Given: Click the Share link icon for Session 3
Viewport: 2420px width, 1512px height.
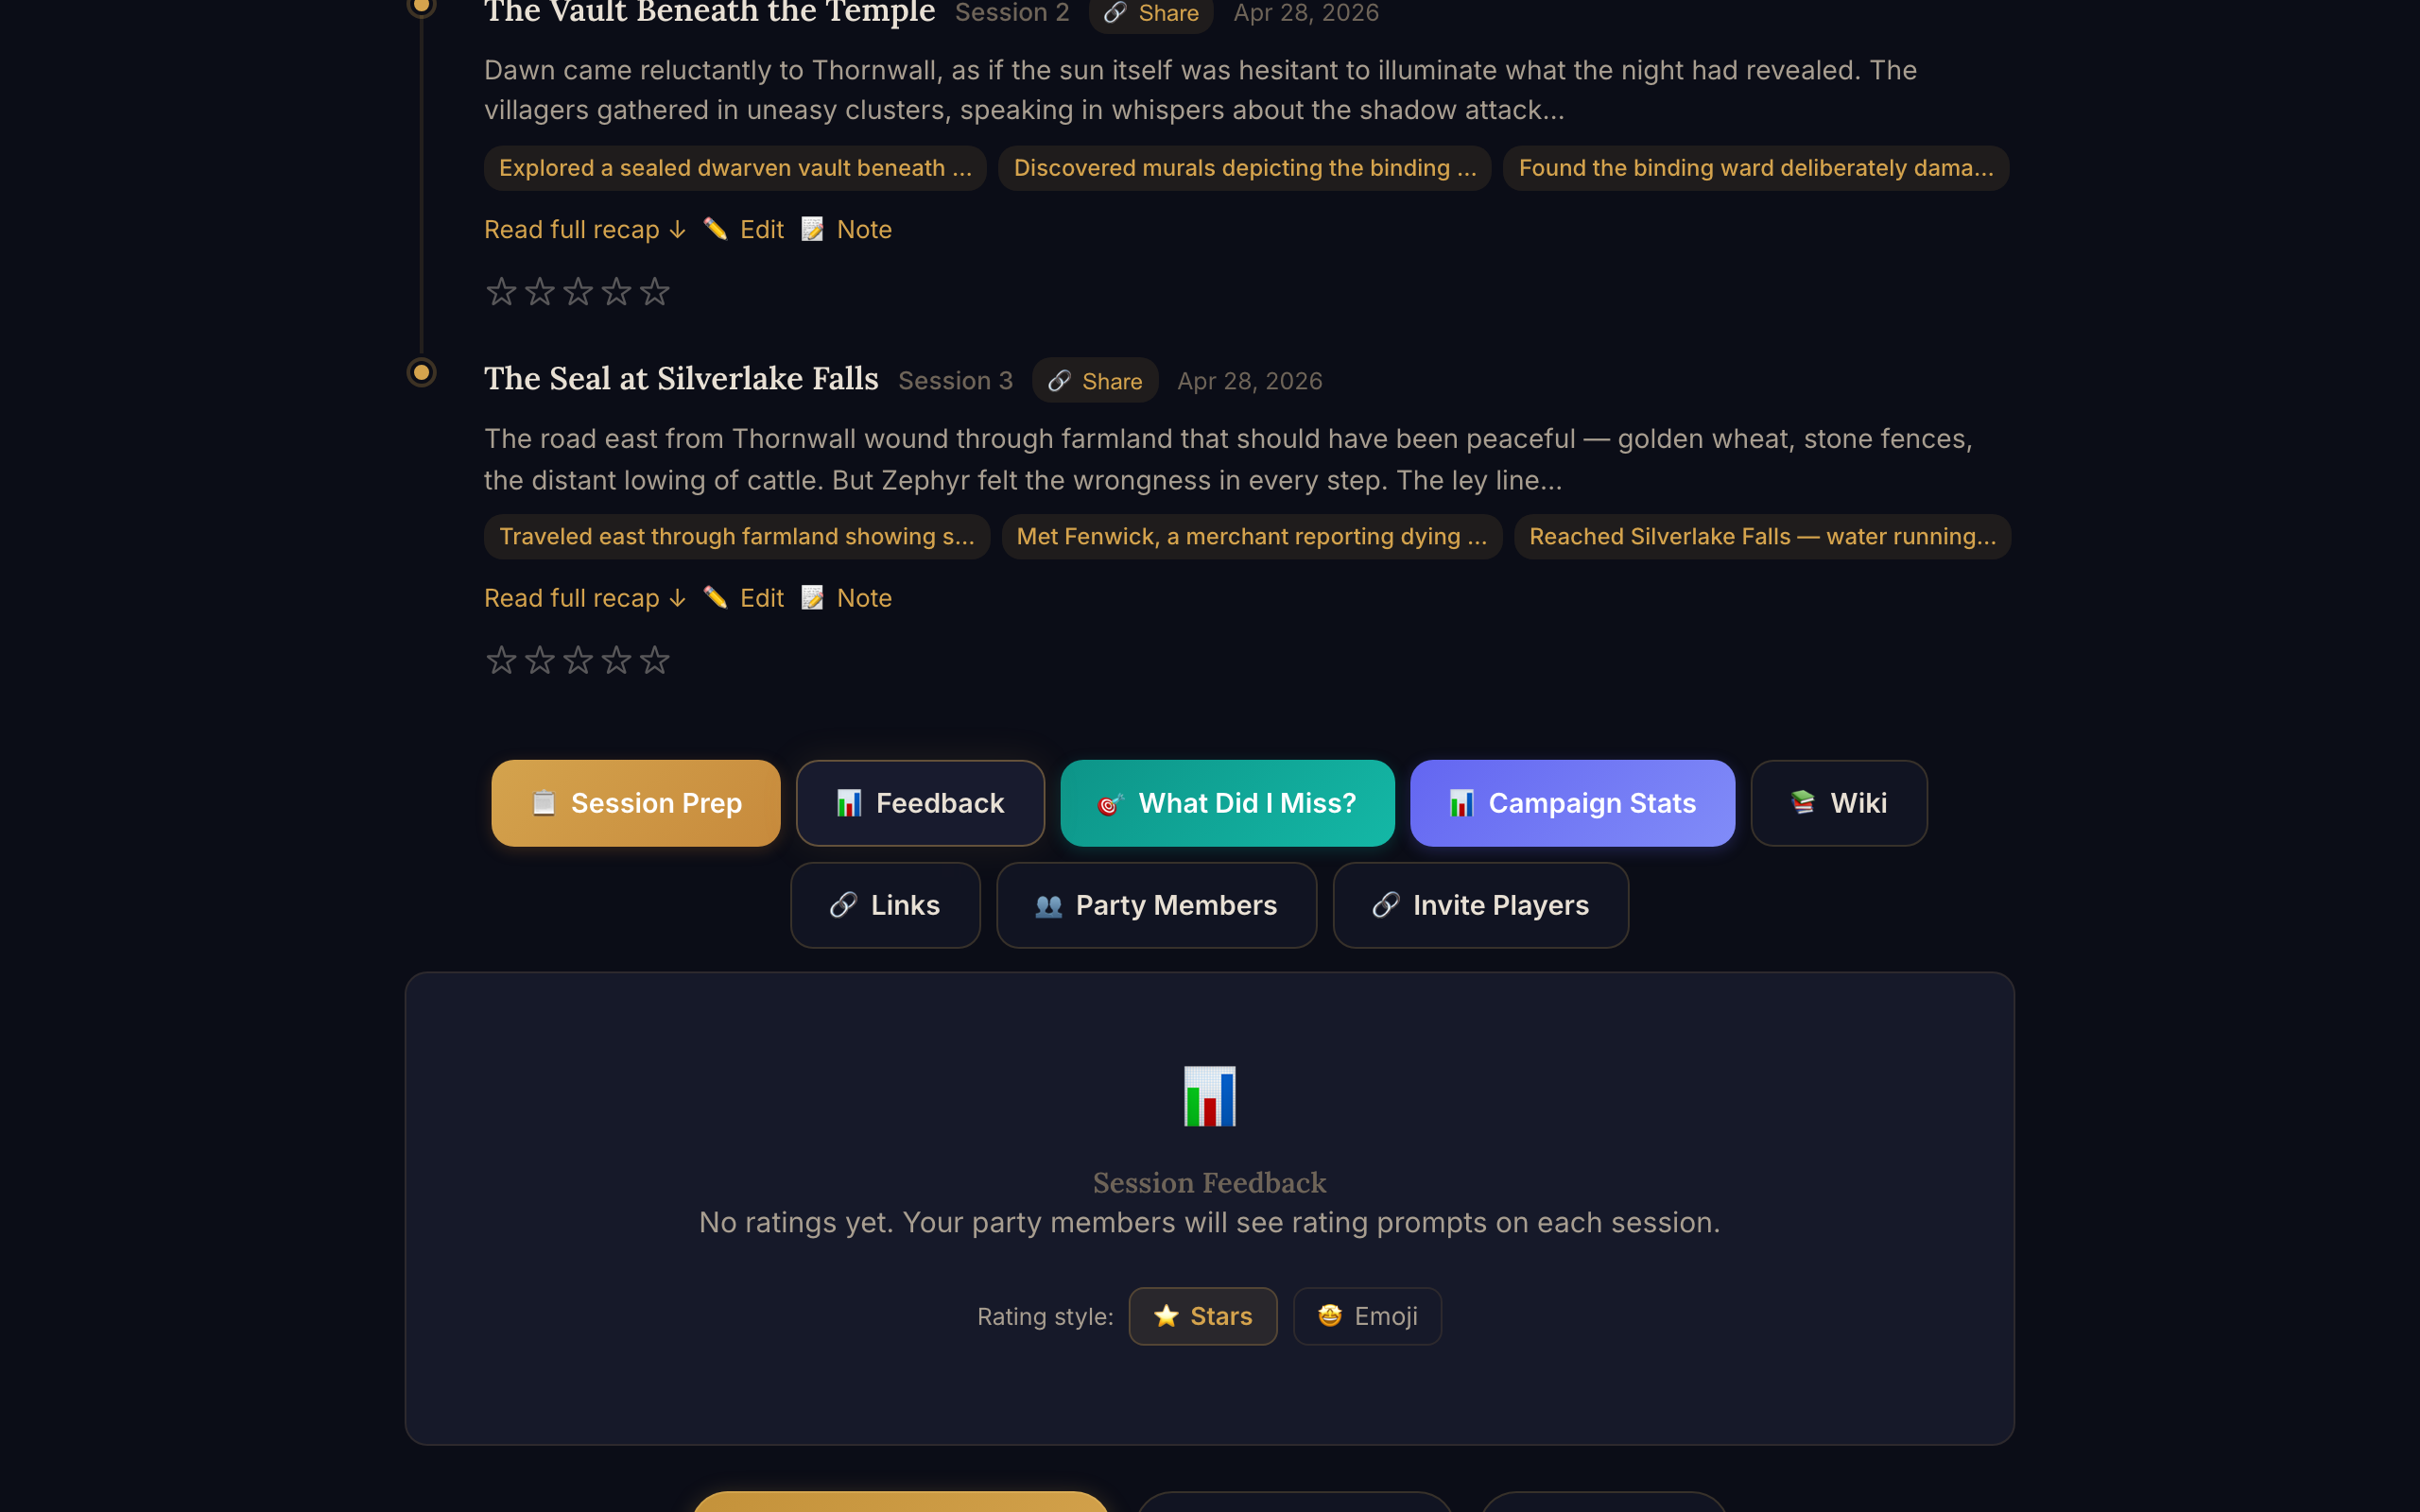Looking at the screenshot, I should coord(1059,381).
